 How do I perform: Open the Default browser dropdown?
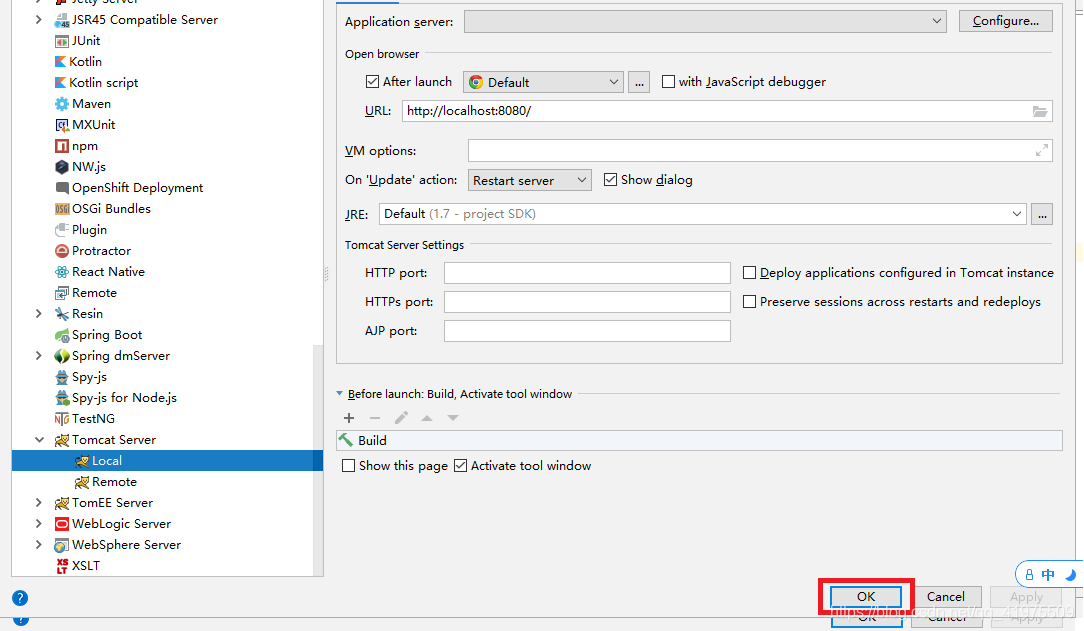(x=543, y=82)
